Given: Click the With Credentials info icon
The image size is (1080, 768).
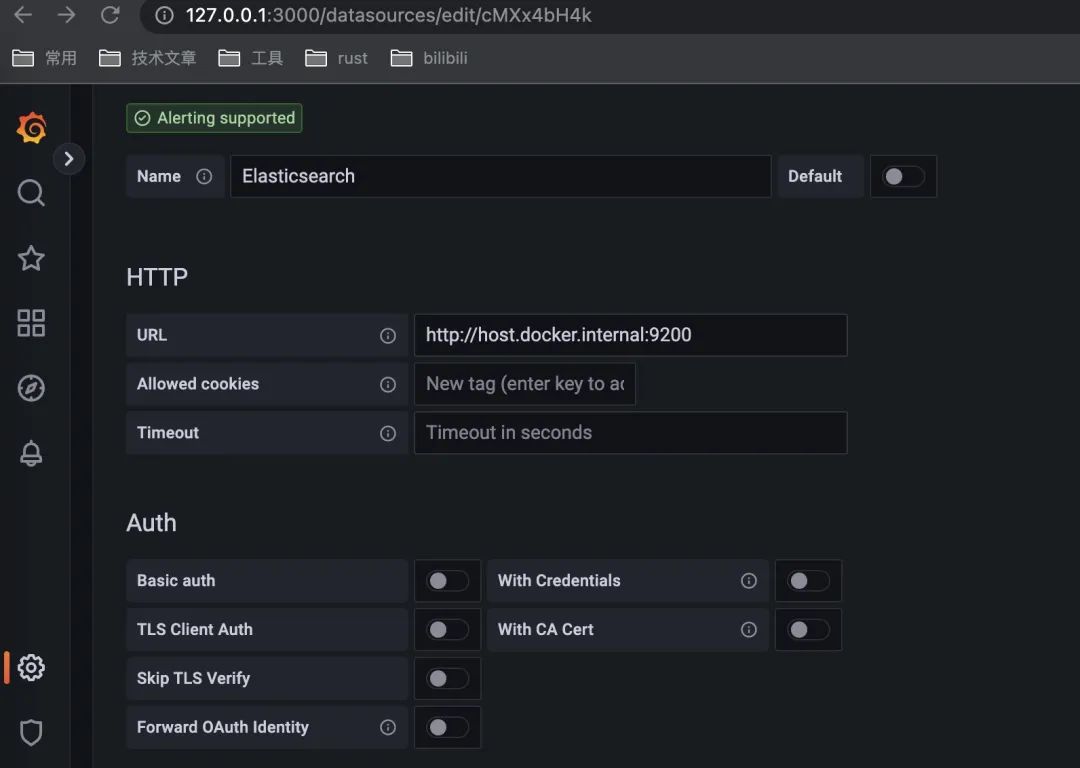Looking at the screenshot, I should pyautogui.click(x=749, y=581).
